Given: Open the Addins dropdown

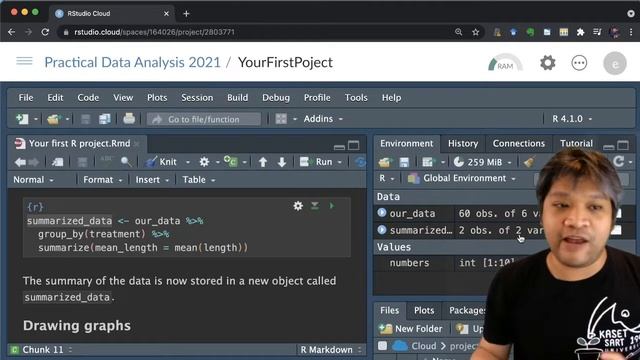Looking at the screenshot, I should (x=323, y=119).
